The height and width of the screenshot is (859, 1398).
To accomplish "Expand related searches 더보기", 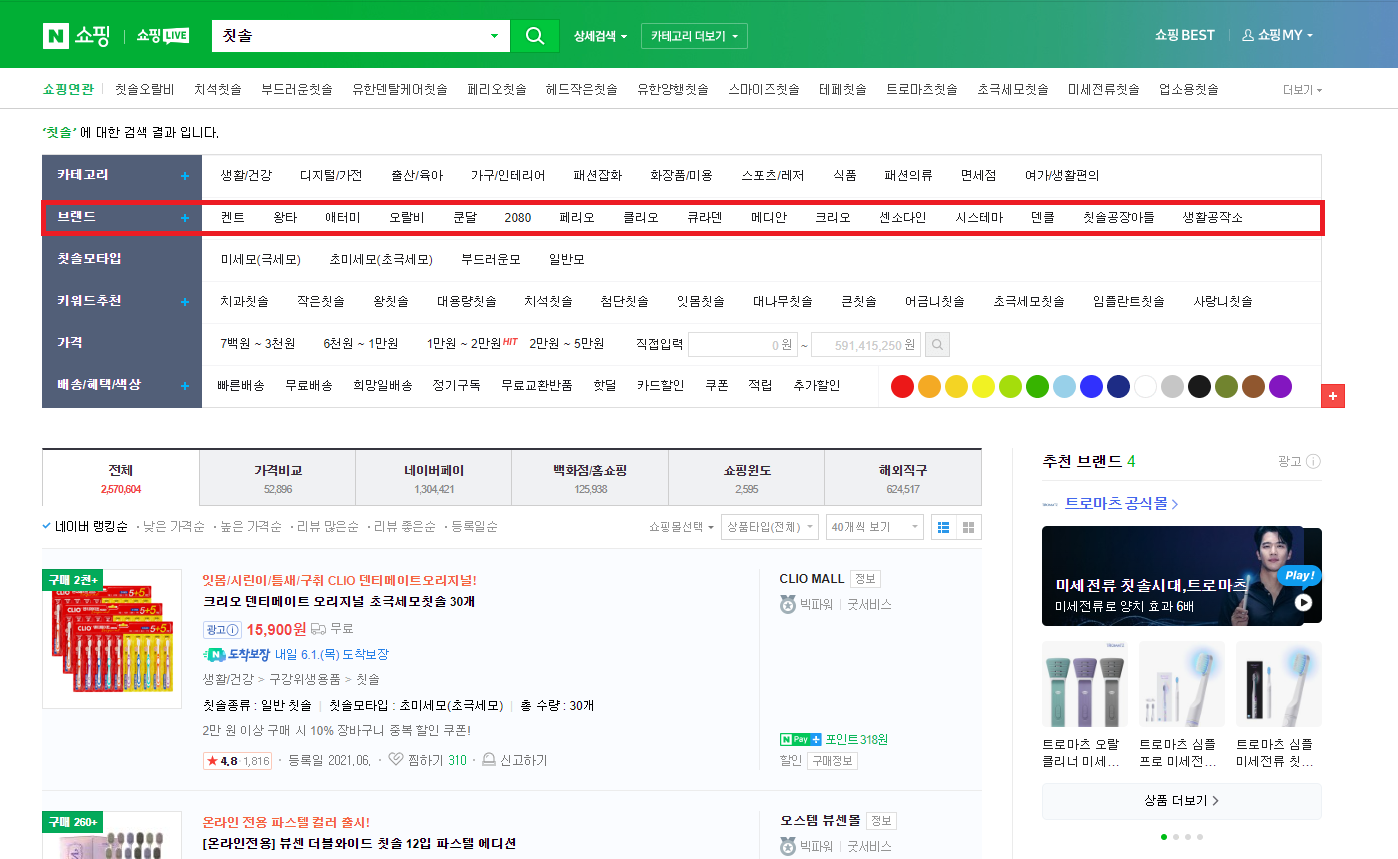I will [x=1302, y=90].
